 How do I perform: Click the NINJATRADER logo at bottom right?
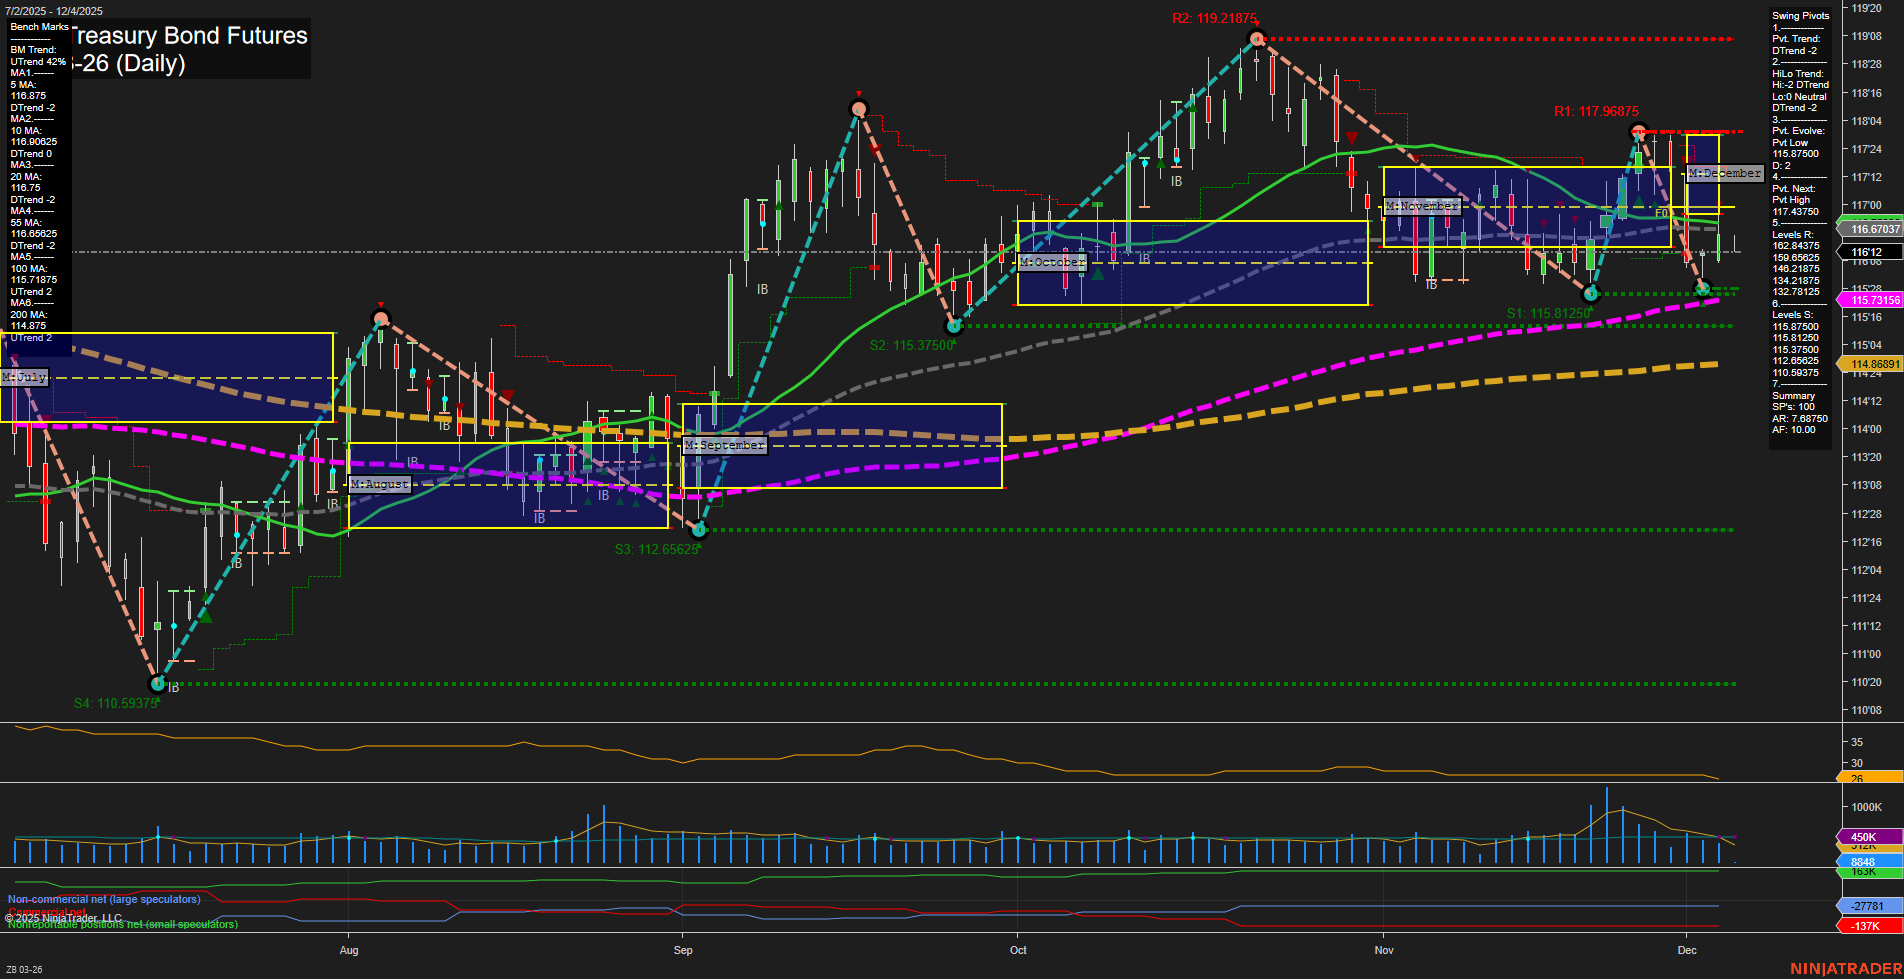point(1843,968)
